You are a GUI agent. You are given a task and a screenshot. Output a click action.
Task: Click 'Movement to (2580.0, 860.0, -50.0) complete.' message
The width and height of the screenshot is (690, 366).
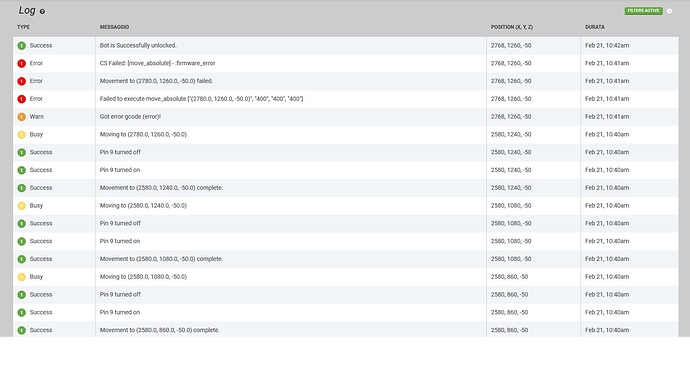tap(160, 330)
